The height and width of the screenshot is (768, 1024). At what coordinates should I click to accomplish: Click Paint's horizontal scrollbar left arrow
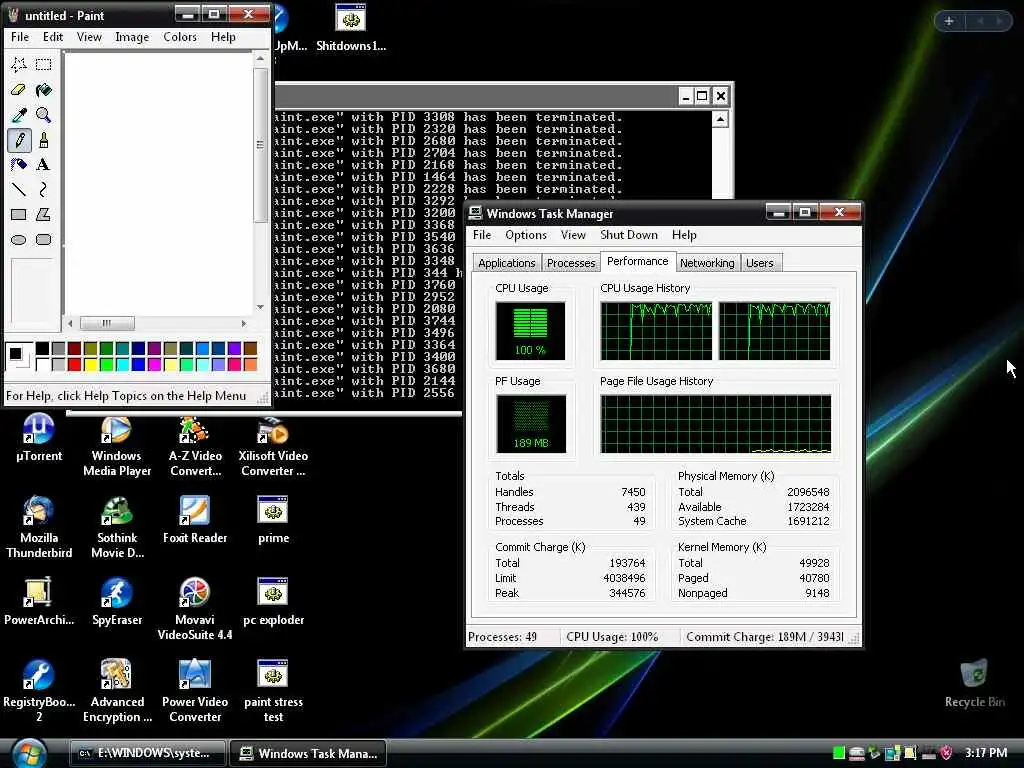(71, 323)
